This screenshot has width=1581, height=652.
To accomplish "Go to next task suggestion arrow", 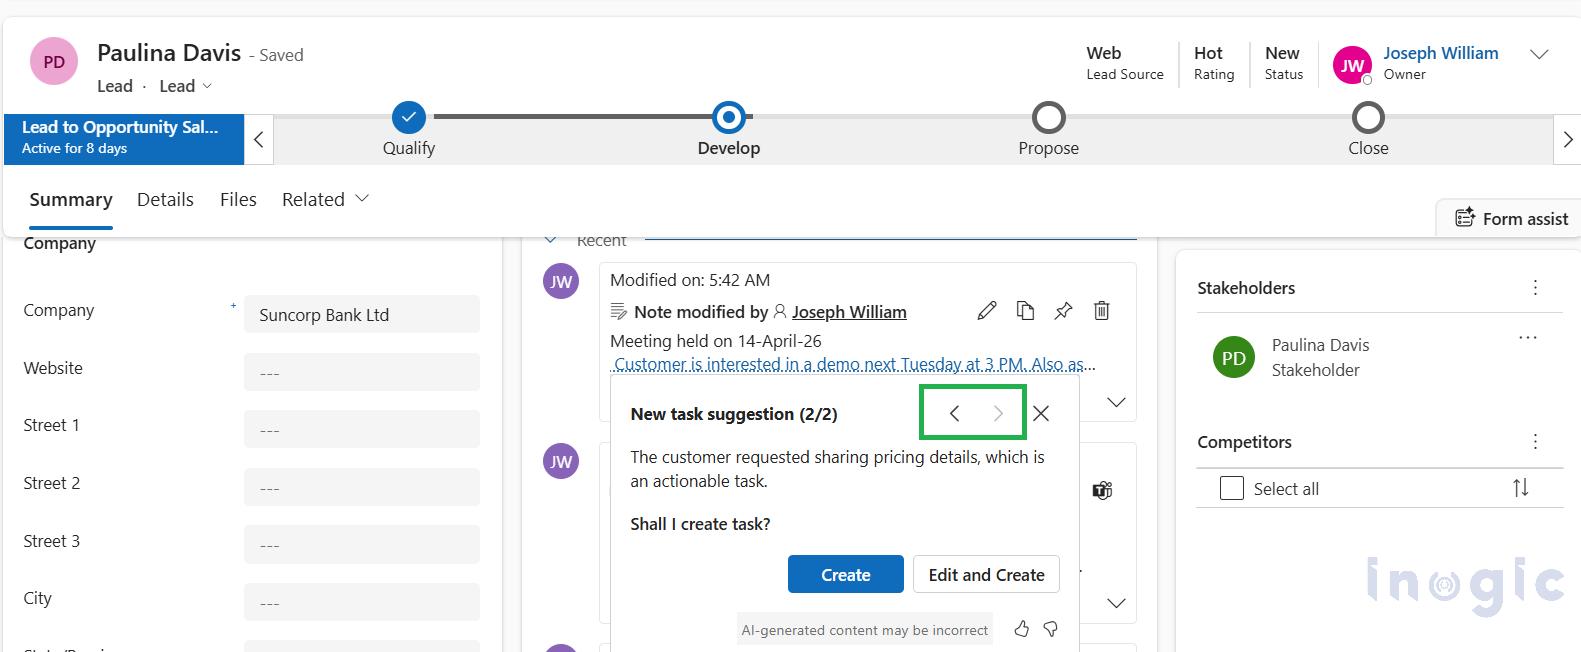I will click(x=997, y=413).
